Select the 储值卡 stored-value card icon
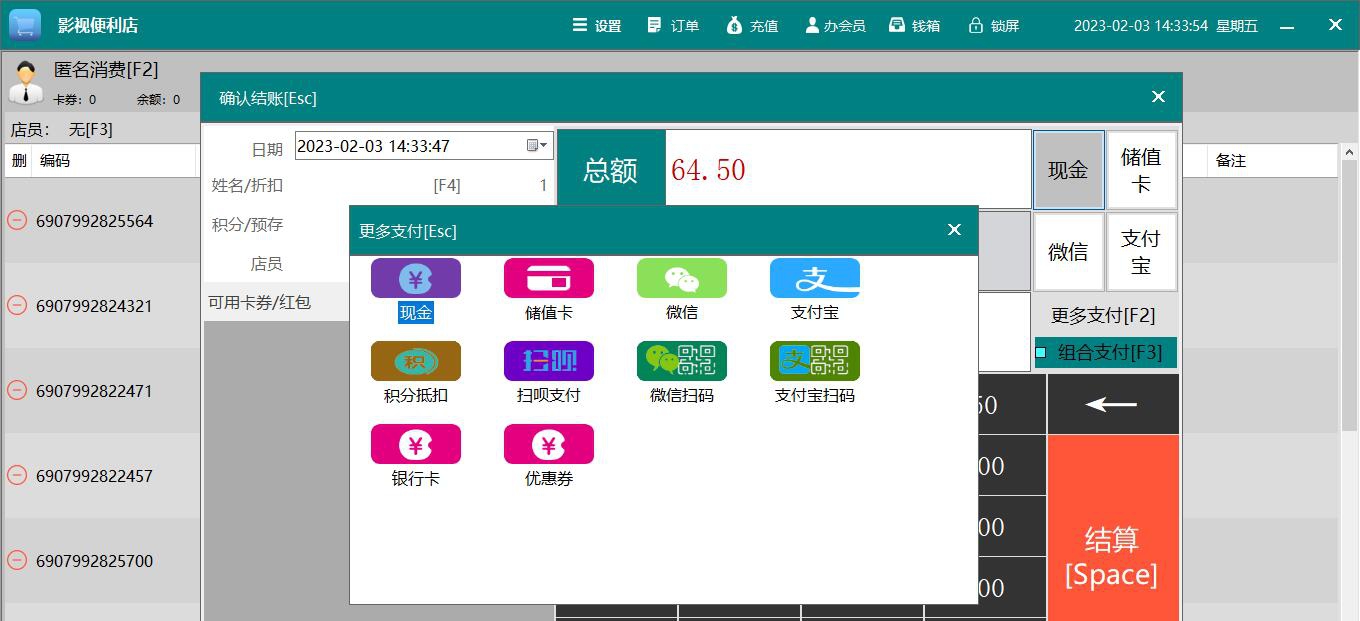The width and height of the screenshot is (1360, 621). click(x=548, y=277)
